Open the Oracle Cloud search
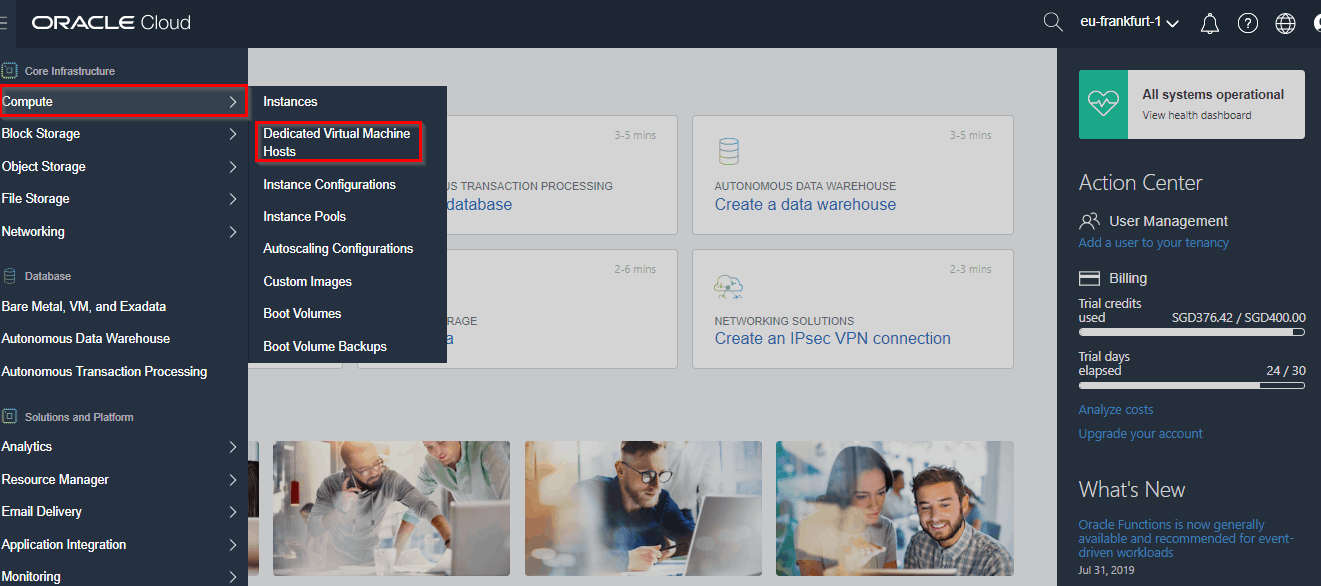The image size is (1321, 586). tap(1052, 22)
